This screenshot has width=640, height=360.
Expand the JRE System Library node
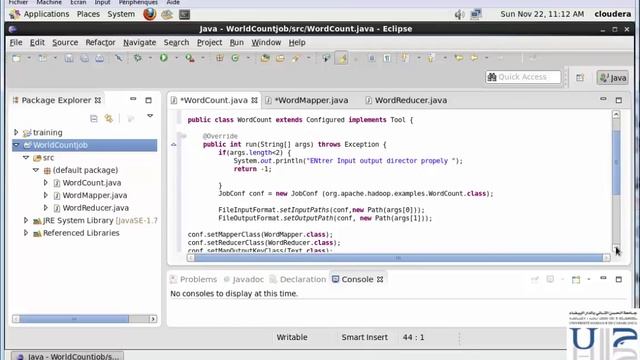tap(26, 220)
